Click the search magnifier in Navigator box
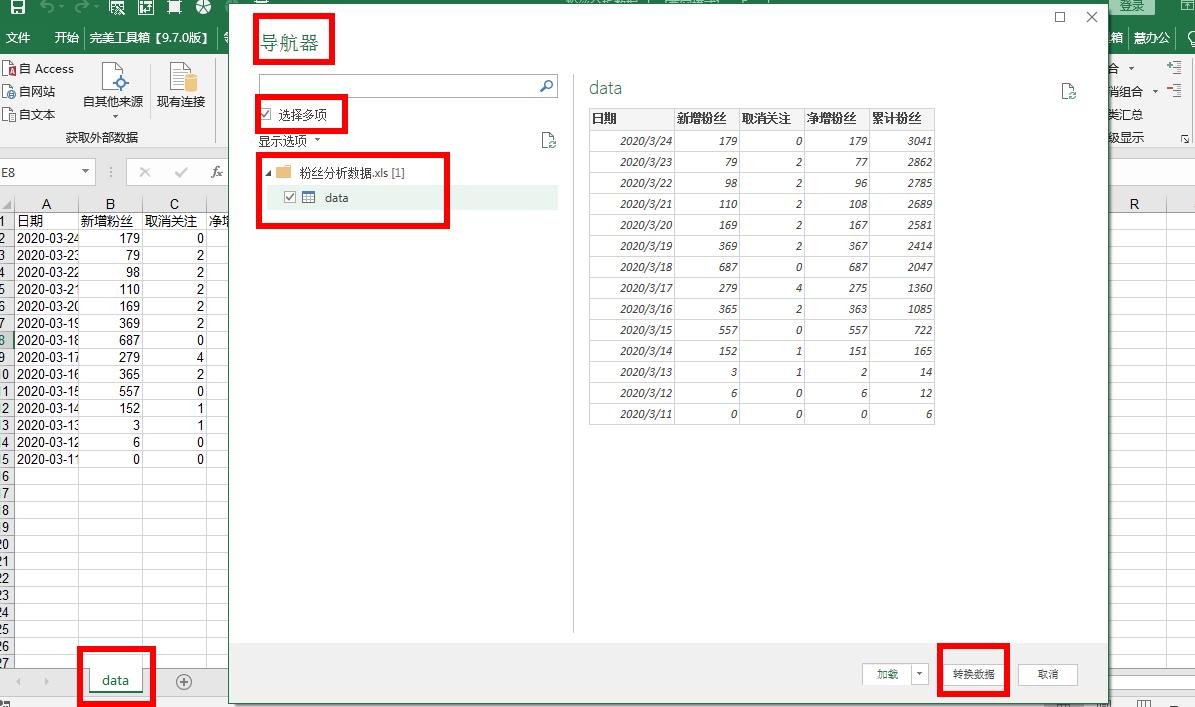Image resolution: width=1195 pixels, height=707 pixels. [546, 85]
